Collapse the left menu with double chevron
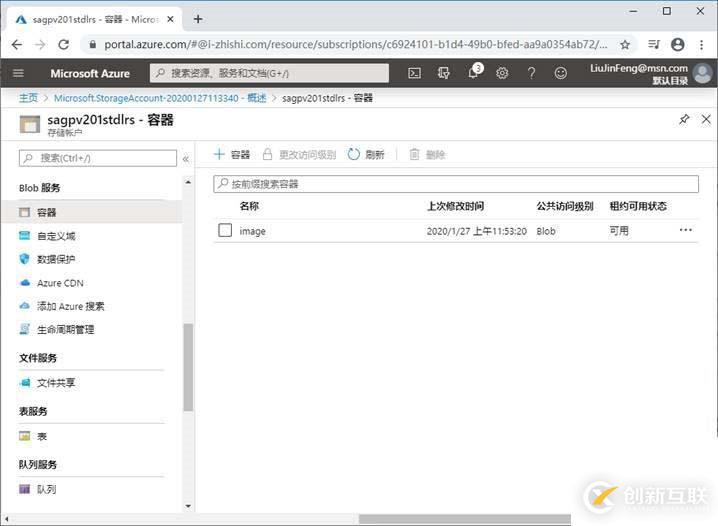Screen dimensions: 718x526 click(x=186, y=159)
